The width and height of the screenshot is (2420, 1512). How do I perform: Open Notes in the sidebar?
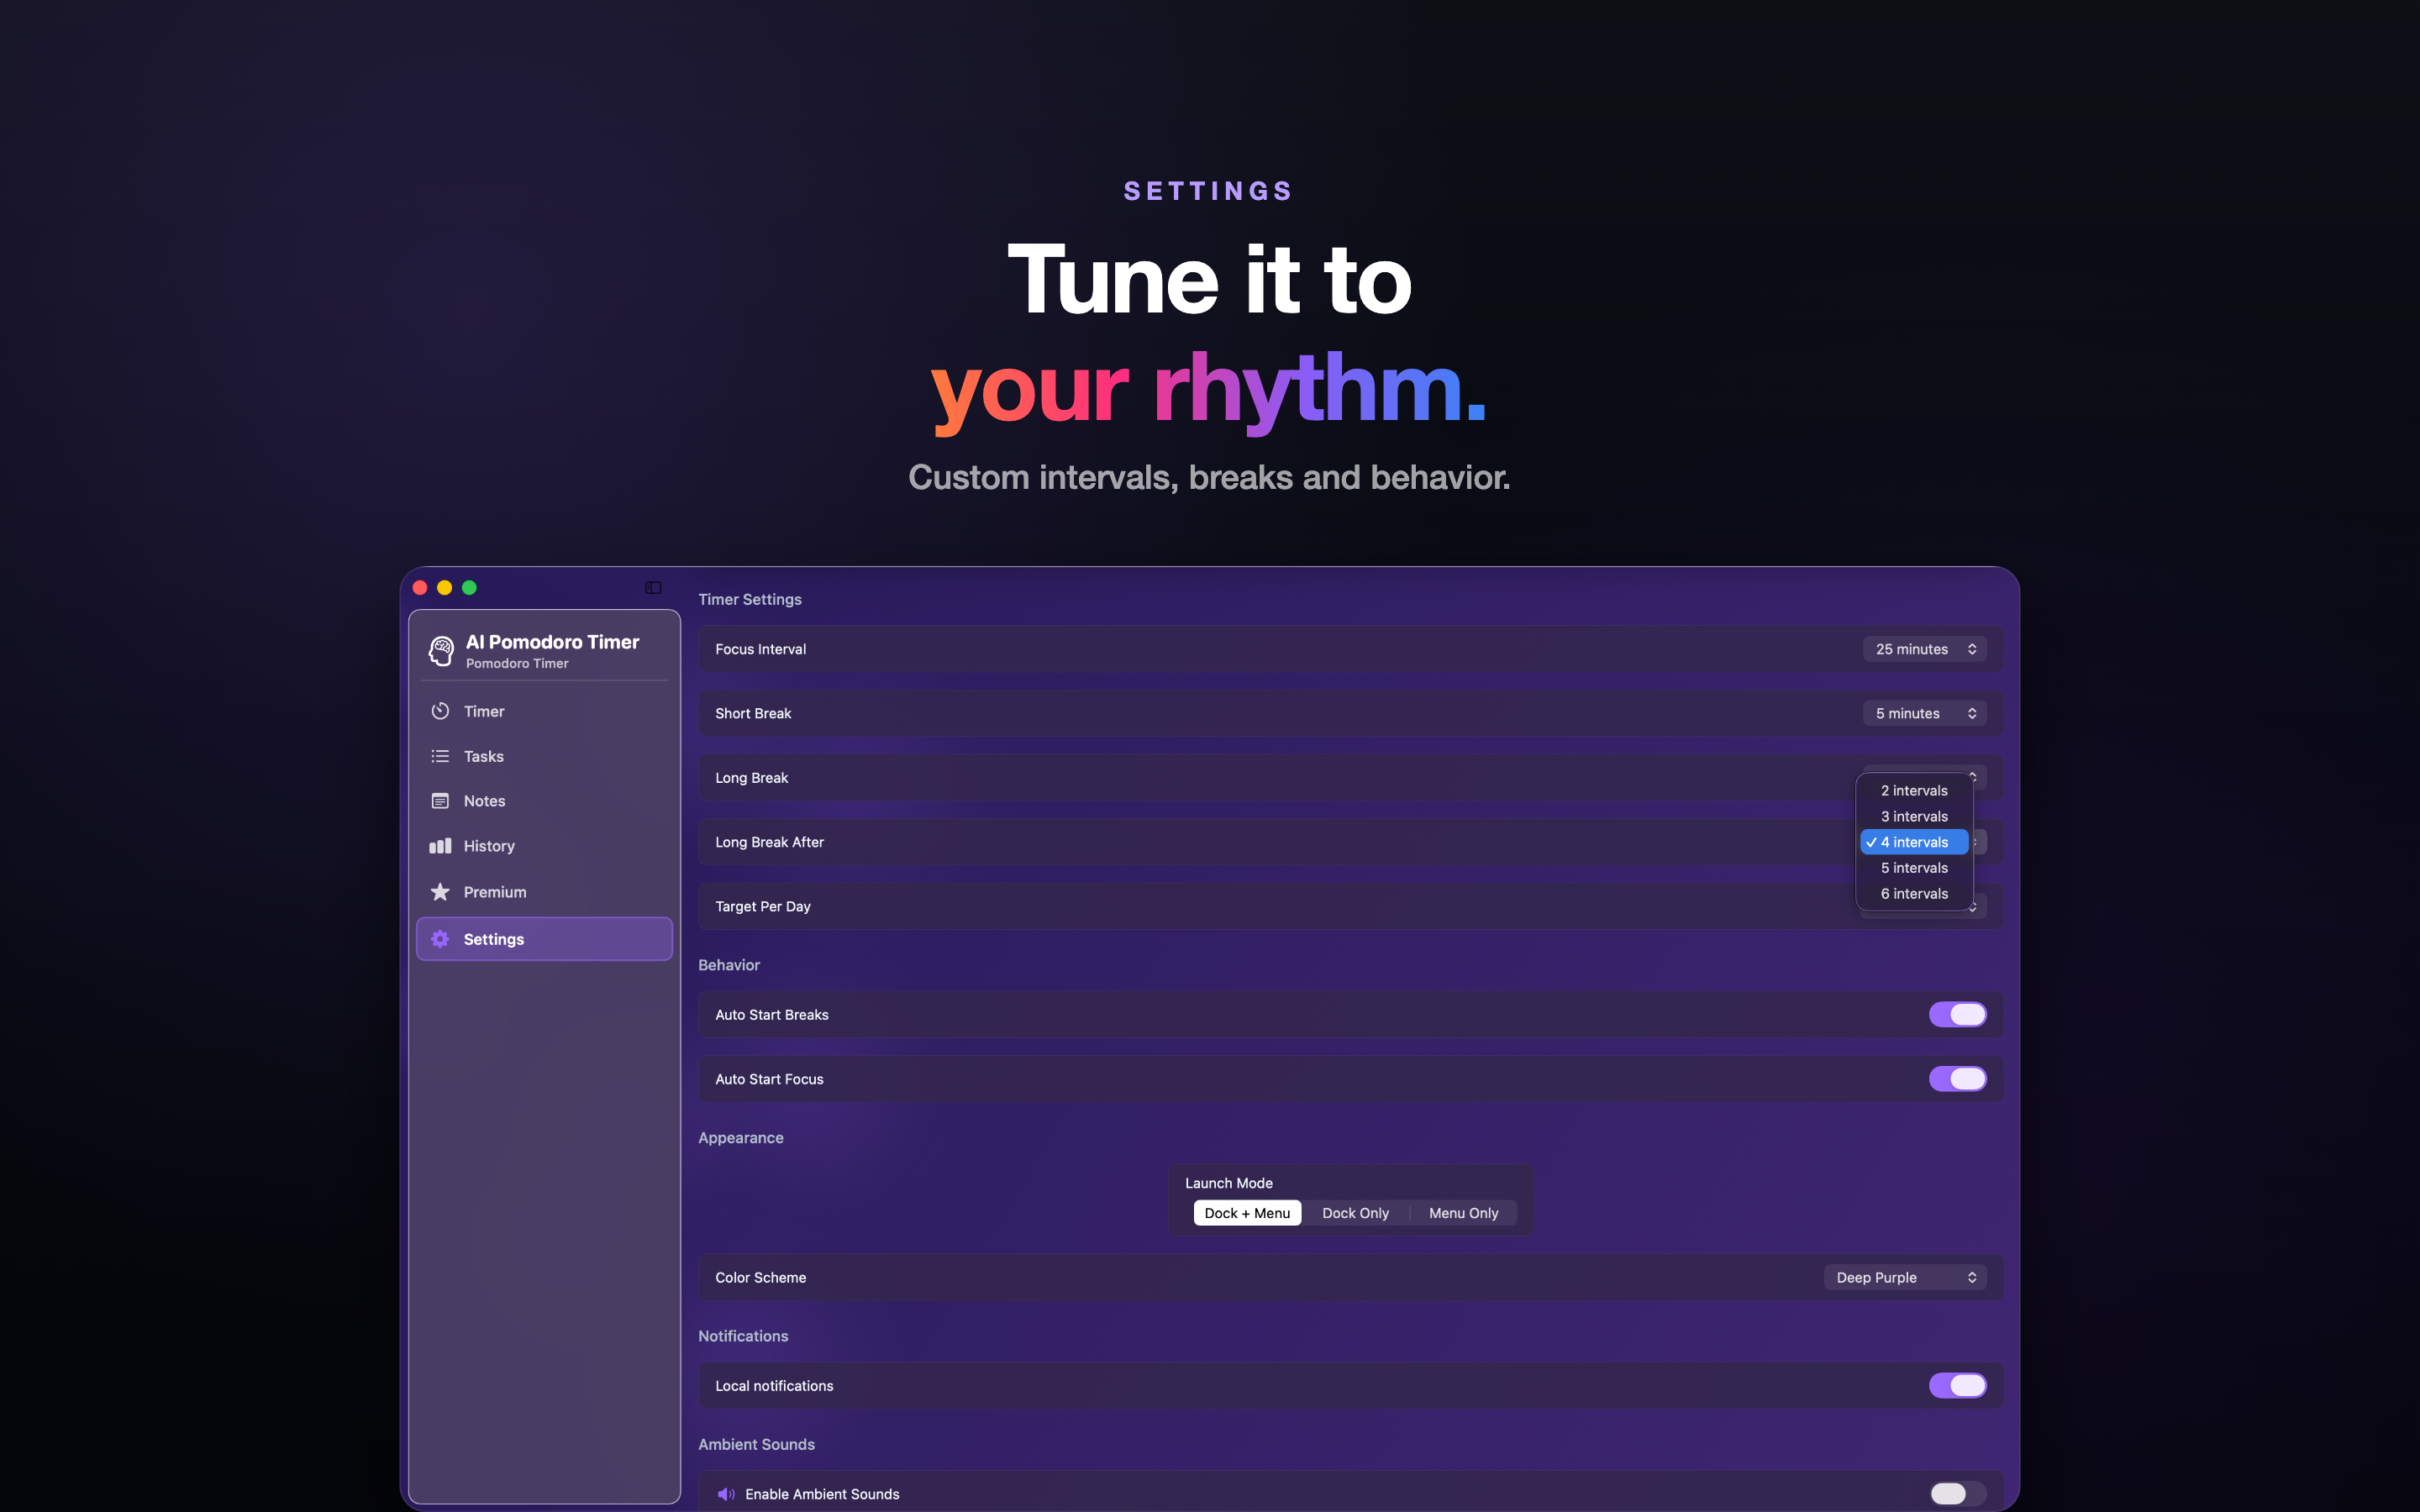(x=544, y=801)
